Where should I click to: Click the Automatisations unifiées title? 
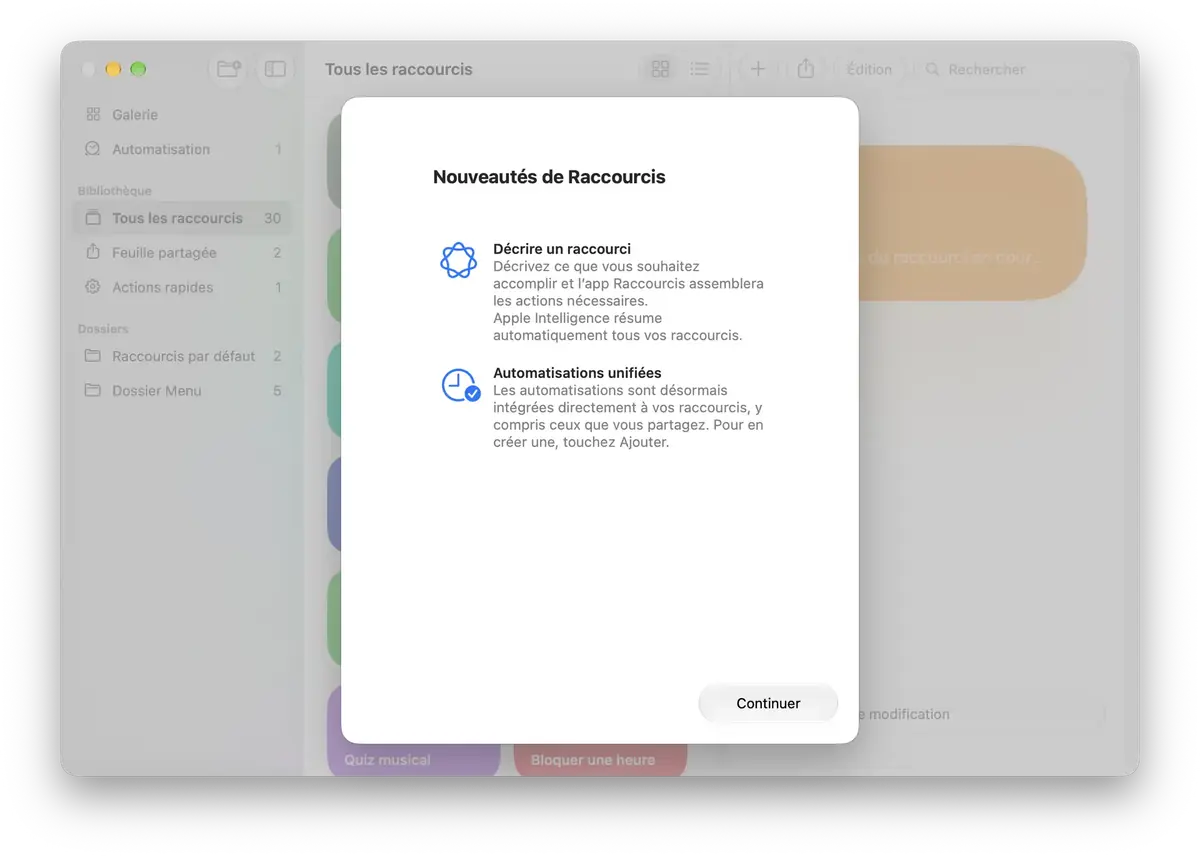[577, 373]
